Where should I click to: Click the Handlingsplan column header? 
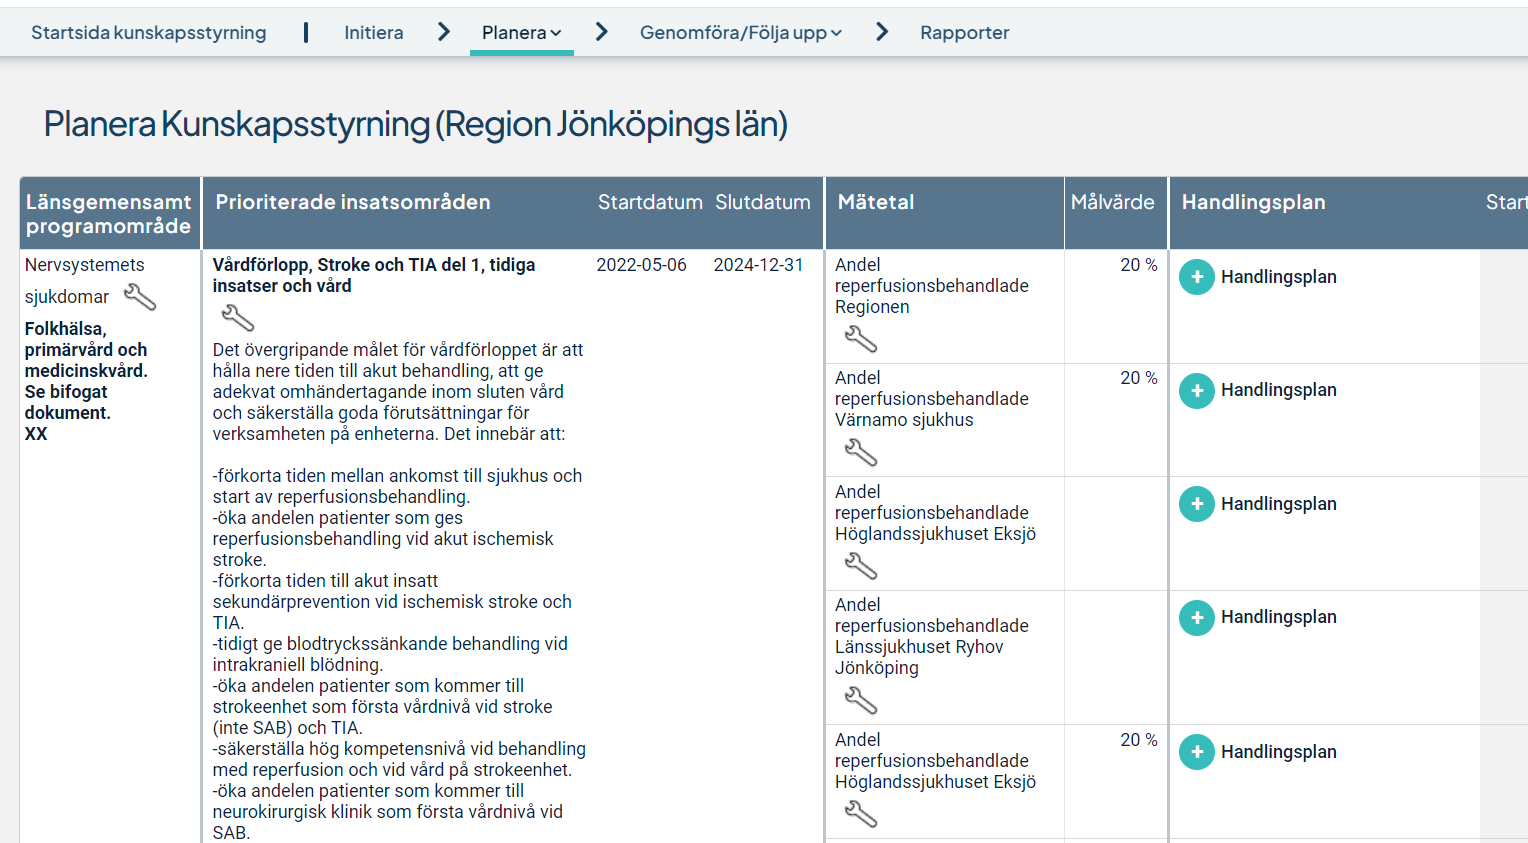[x=1254, y=202]
